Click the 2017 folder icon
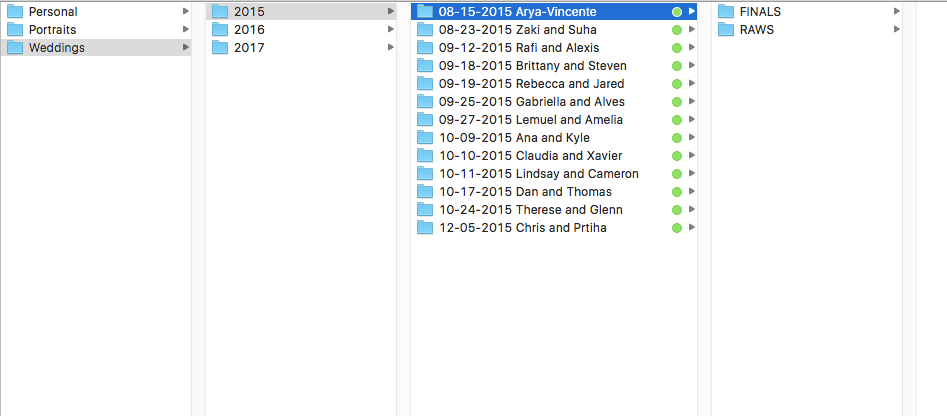Screen dimensions: 947x416 coord(220,48)
